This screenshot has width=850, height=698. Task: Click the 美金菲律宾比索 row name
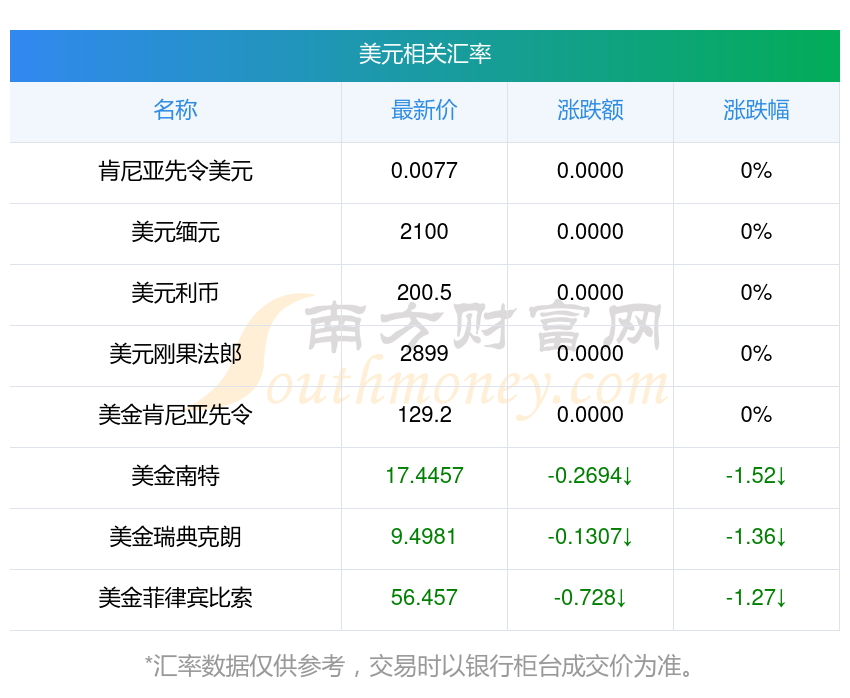pyautogui.click(x=175, y=598)
